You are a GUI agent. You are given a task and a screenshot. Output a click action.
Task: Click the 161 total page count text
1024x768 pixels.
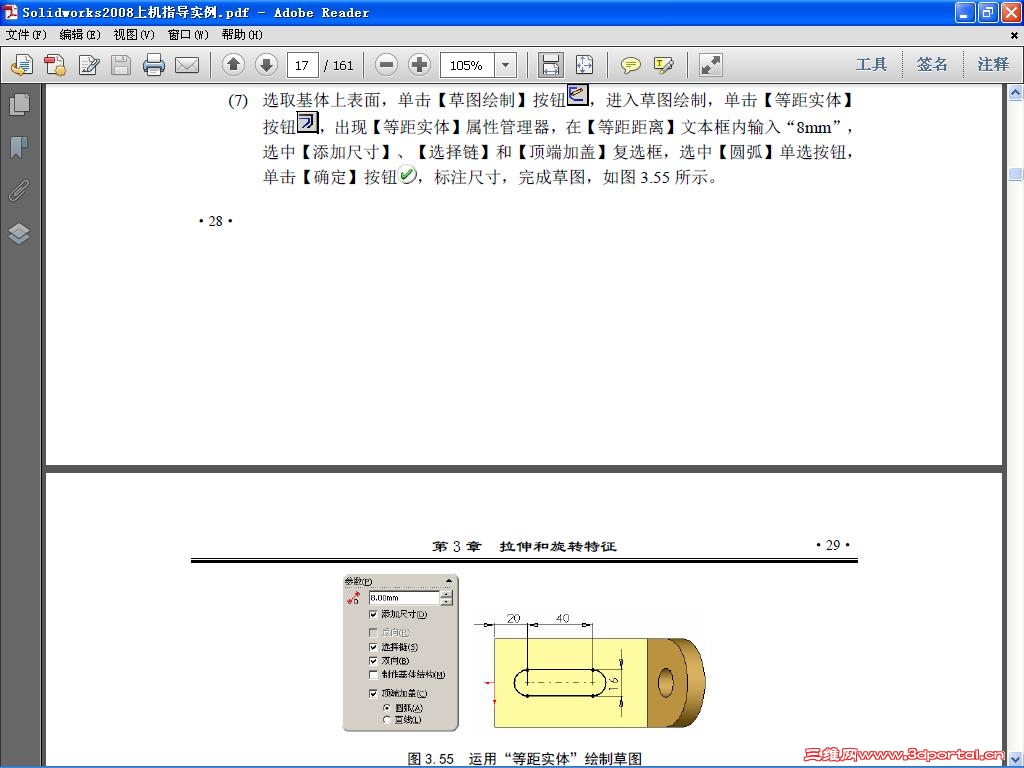point(343,65)
